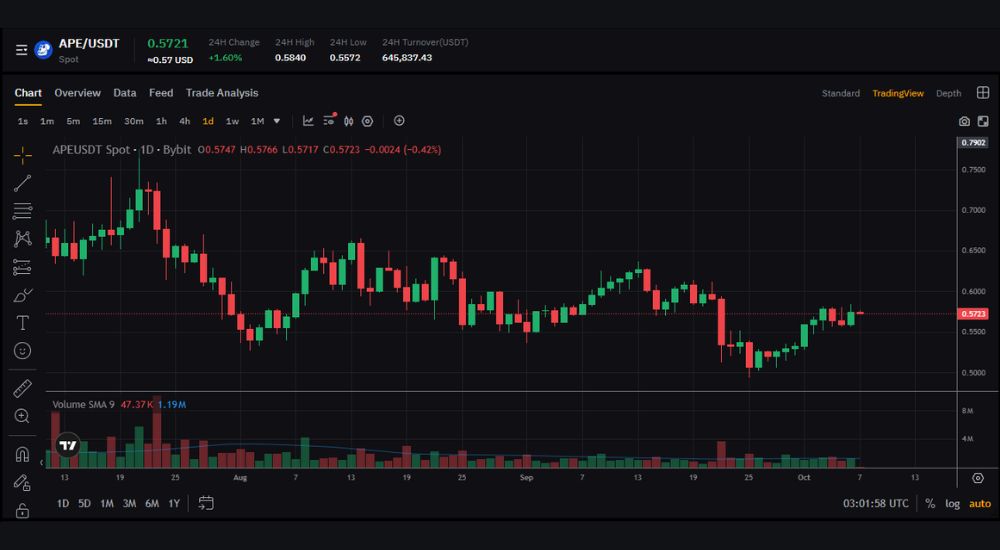The width and height of the screenshot is (1000, 550).
Task: Choose the text annotation tool
Action: coord(22,323)
